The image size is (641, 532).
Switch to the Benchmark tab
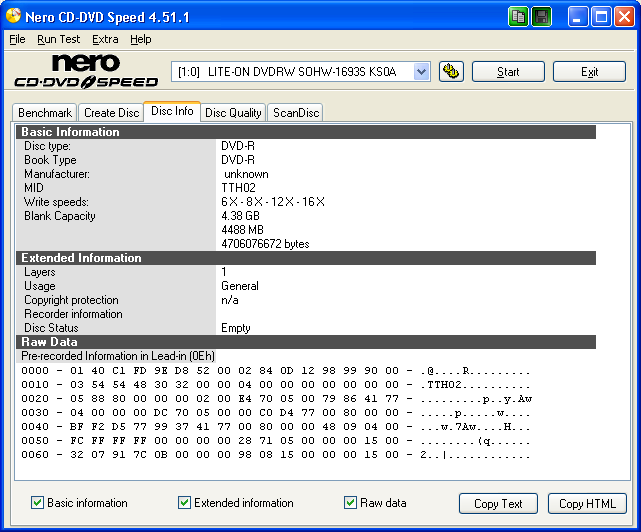(x=45, y=113)
